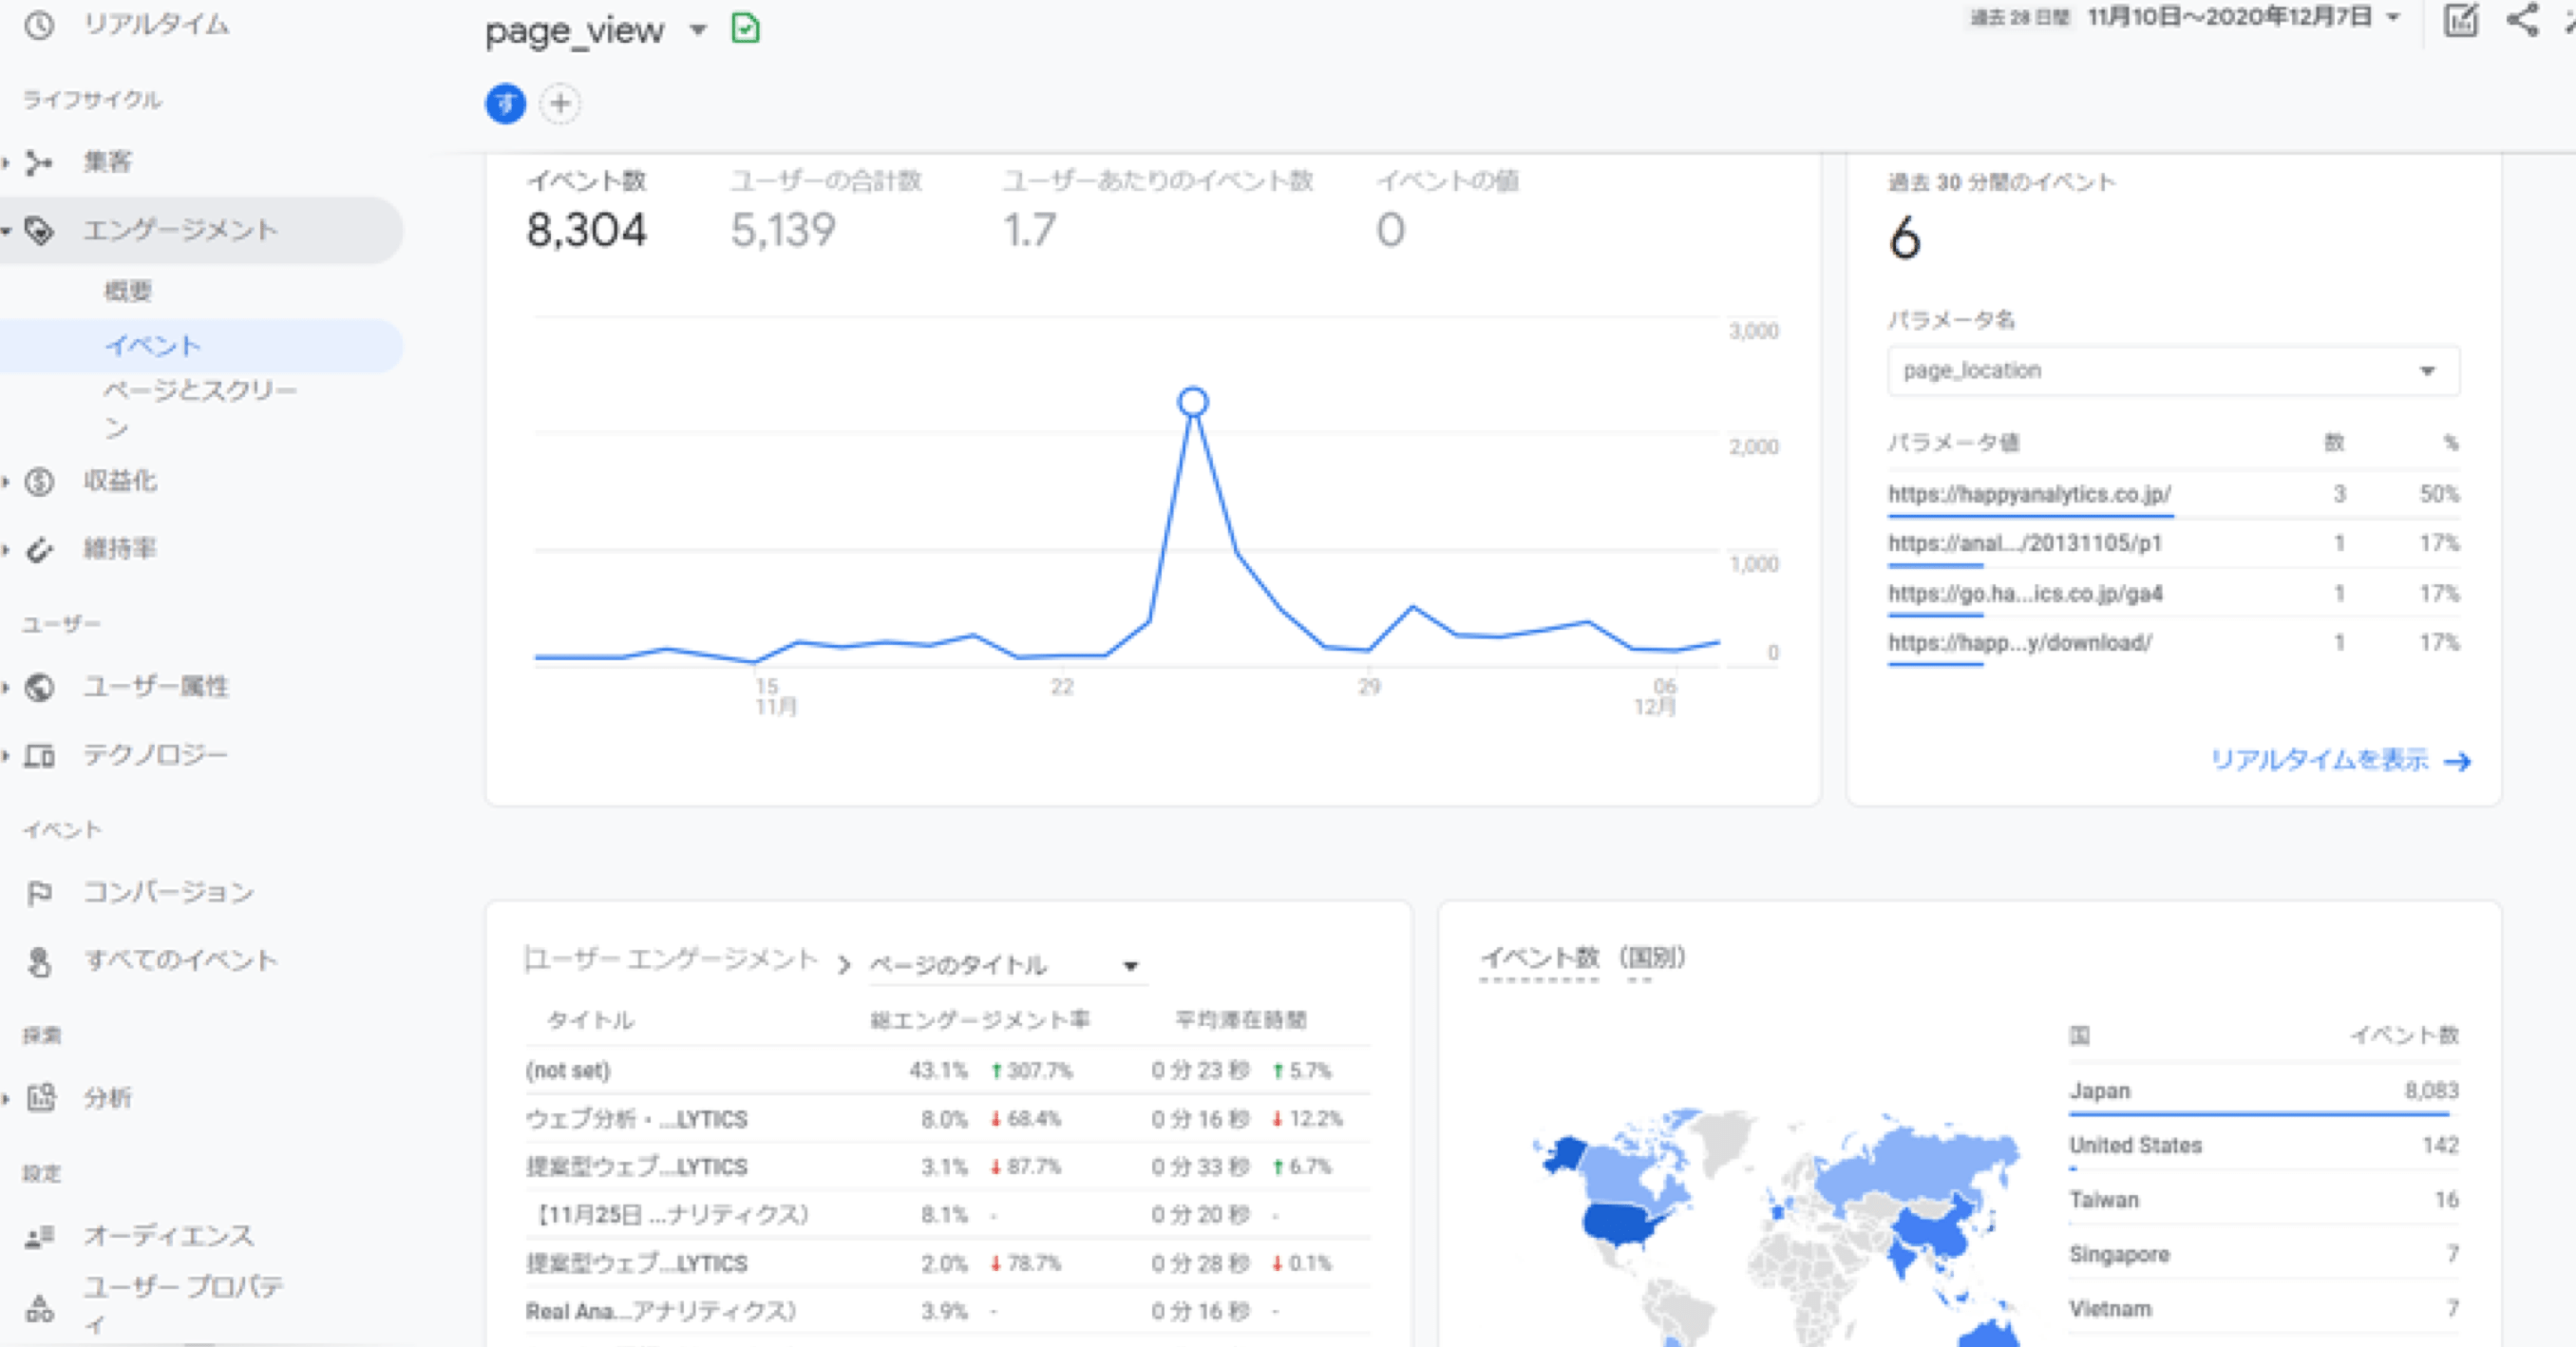Select the イベント数 8,304 metric tab
This screenshot has width=2576, height=1347.
(x=587, y=211)
